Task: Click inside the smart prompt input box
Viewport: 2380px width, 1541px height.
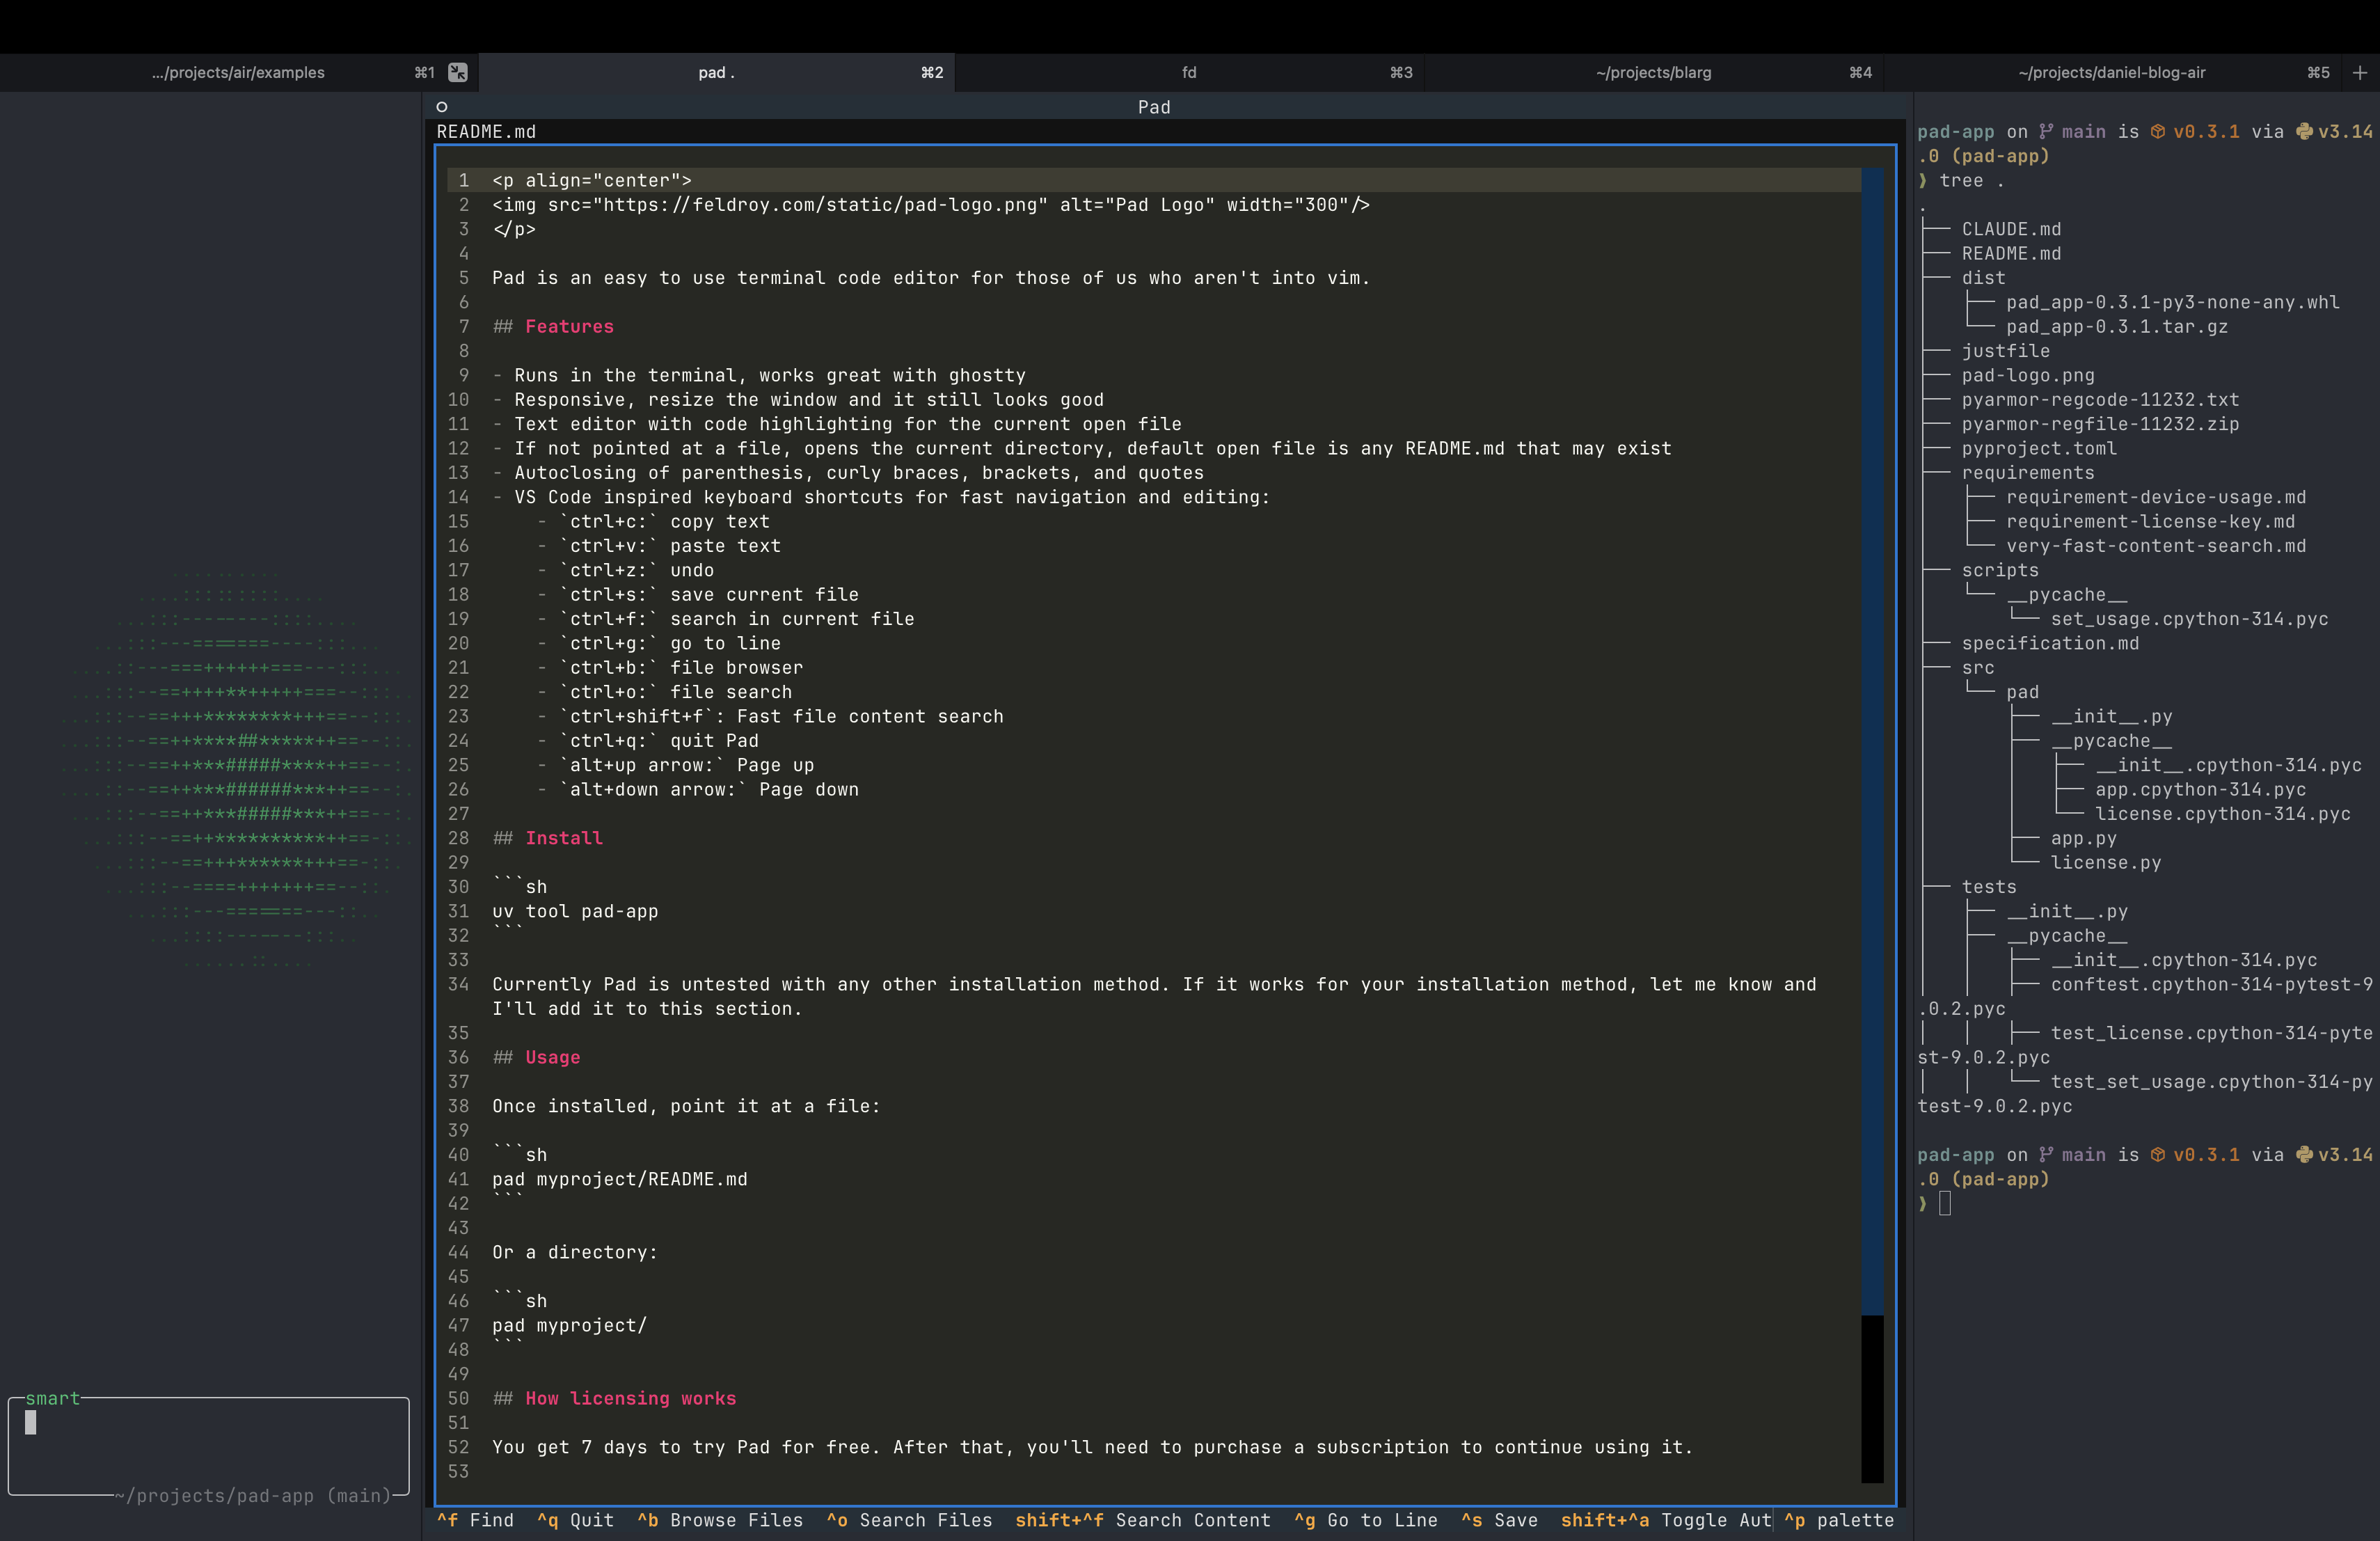Action: [x=208, y=1445]
